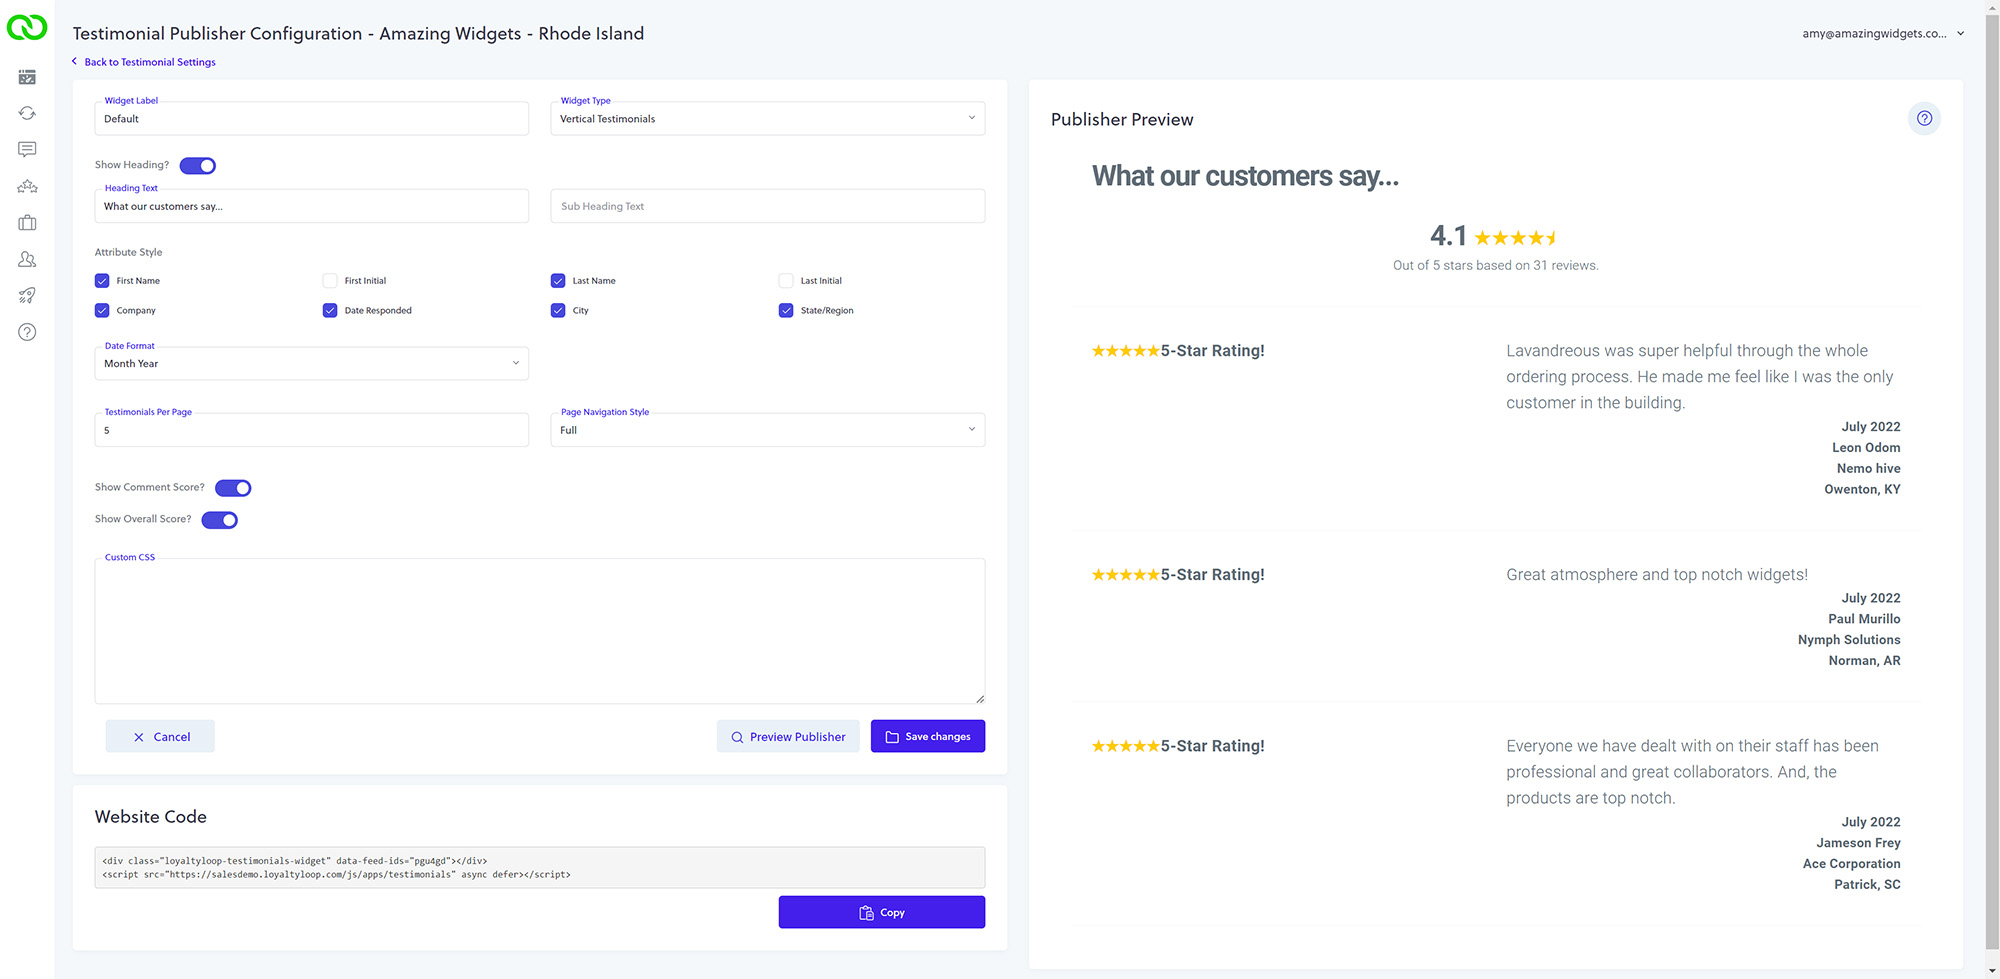Click "Out of 5 stars based on 31 reviews"
The height and width of the screenshot is (979, 2000).
coord(1496,266)
